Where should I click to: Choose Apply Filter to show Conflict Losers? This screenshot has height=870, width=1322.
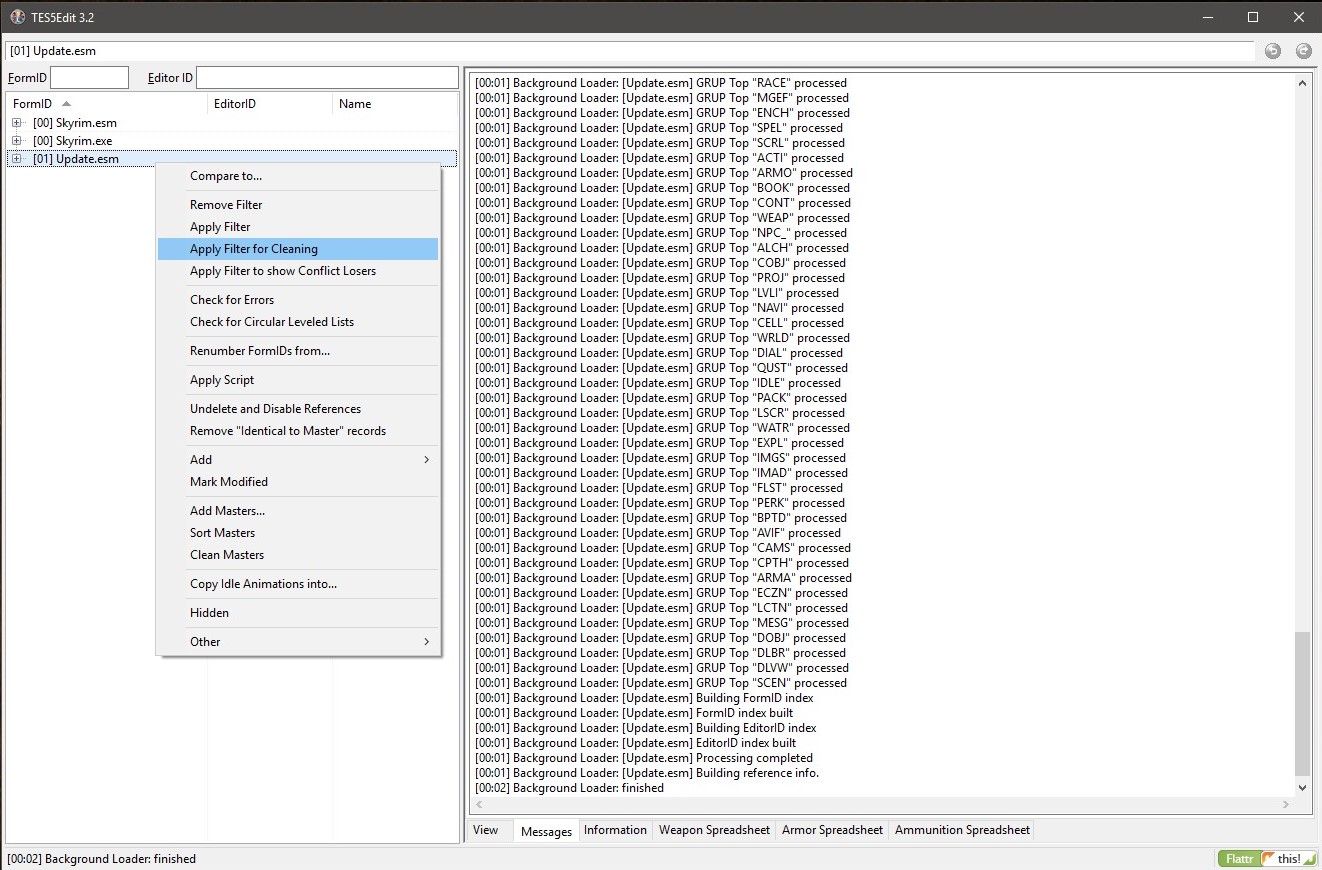(298, 271)
